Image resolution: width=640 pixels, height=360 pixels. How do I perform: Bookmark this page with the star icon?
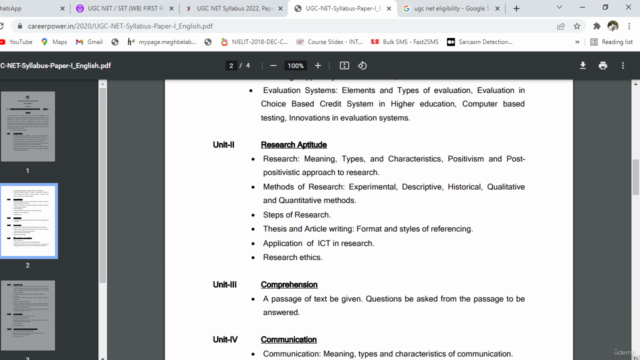(577, 26)
